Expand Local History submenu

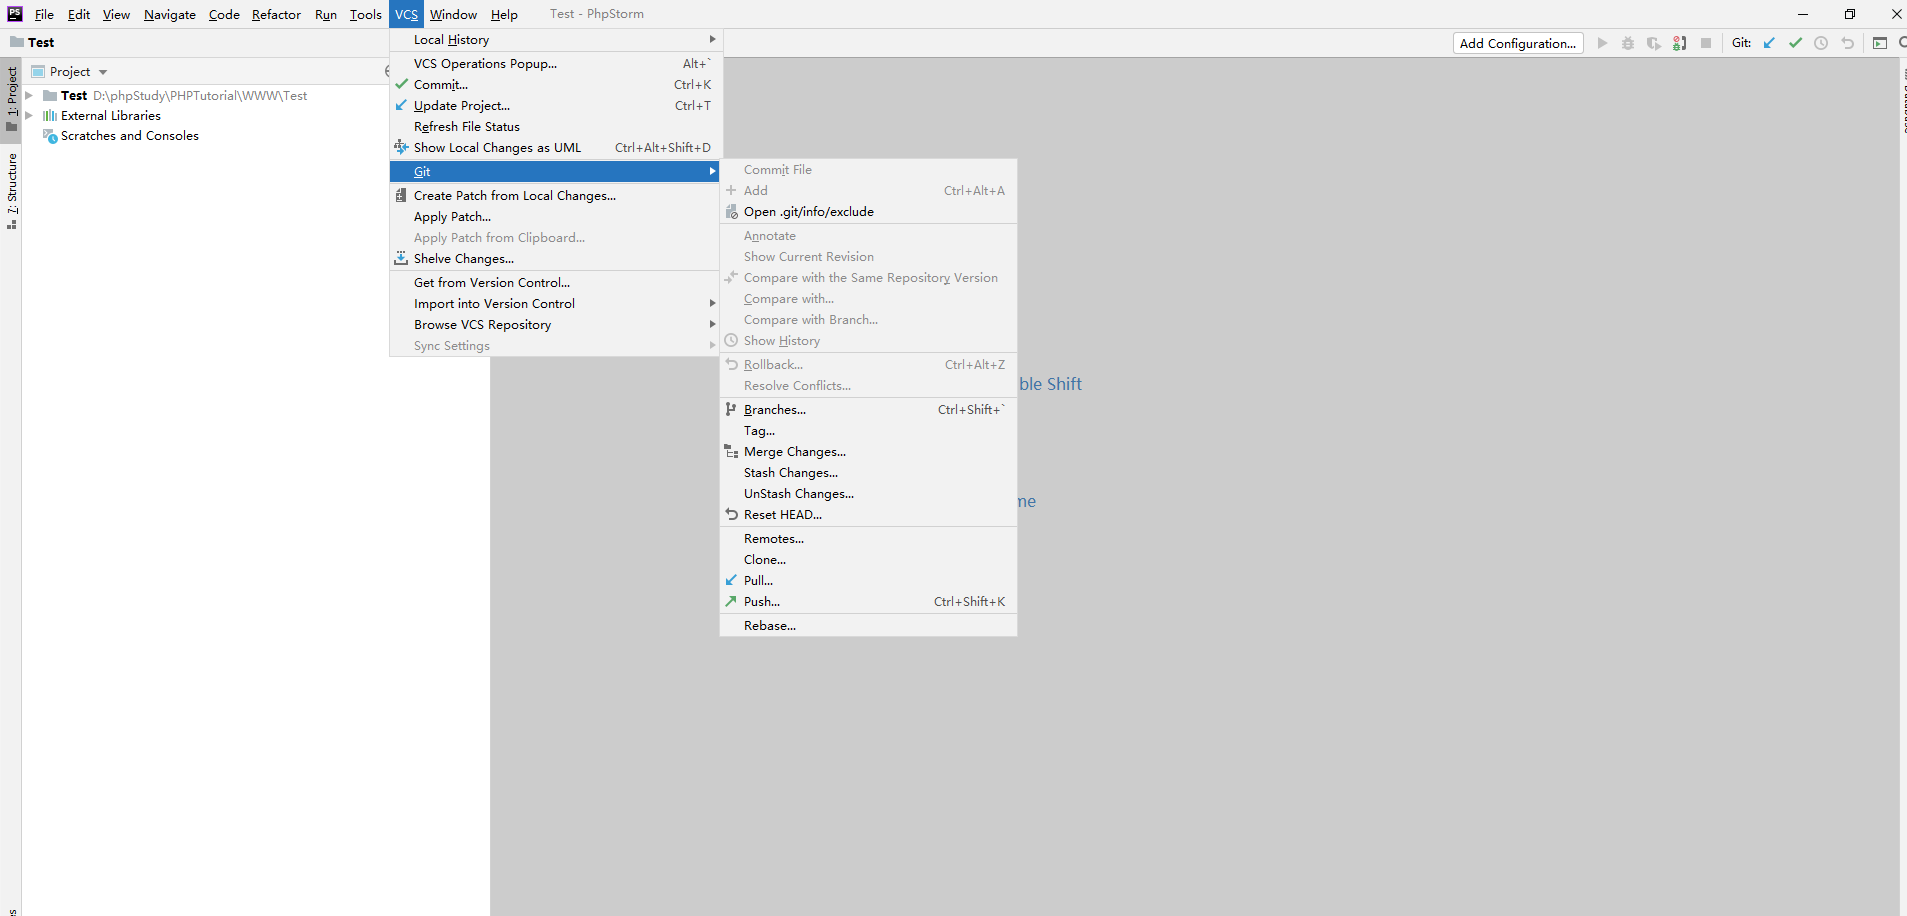[x=555, y=40]
